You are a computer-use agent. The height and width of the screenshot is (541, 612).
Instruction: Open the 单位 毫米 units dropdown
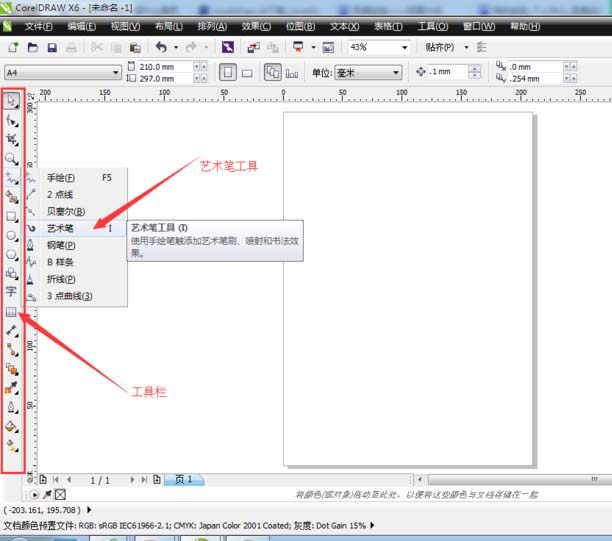point(396,73)
